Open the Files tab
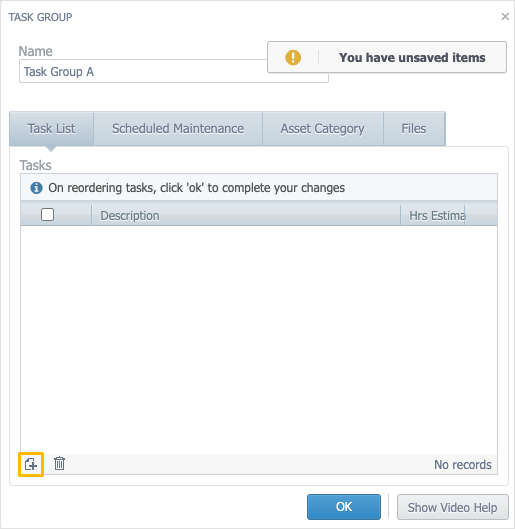 click(414, 129)
